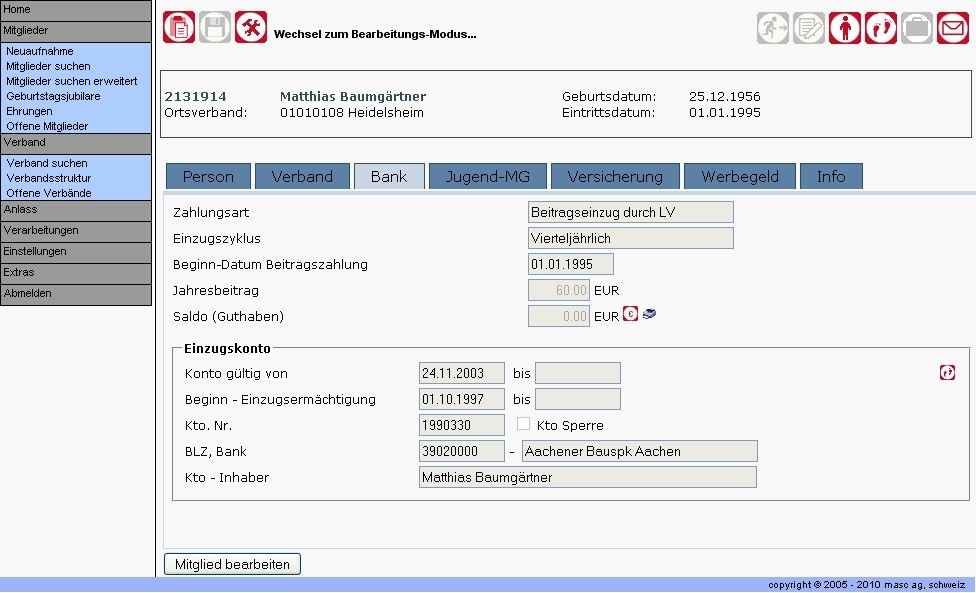The width and height of the screenshot is (976, 593).
Task: Click the red clipboard document icon
Action: coord(179,27)
